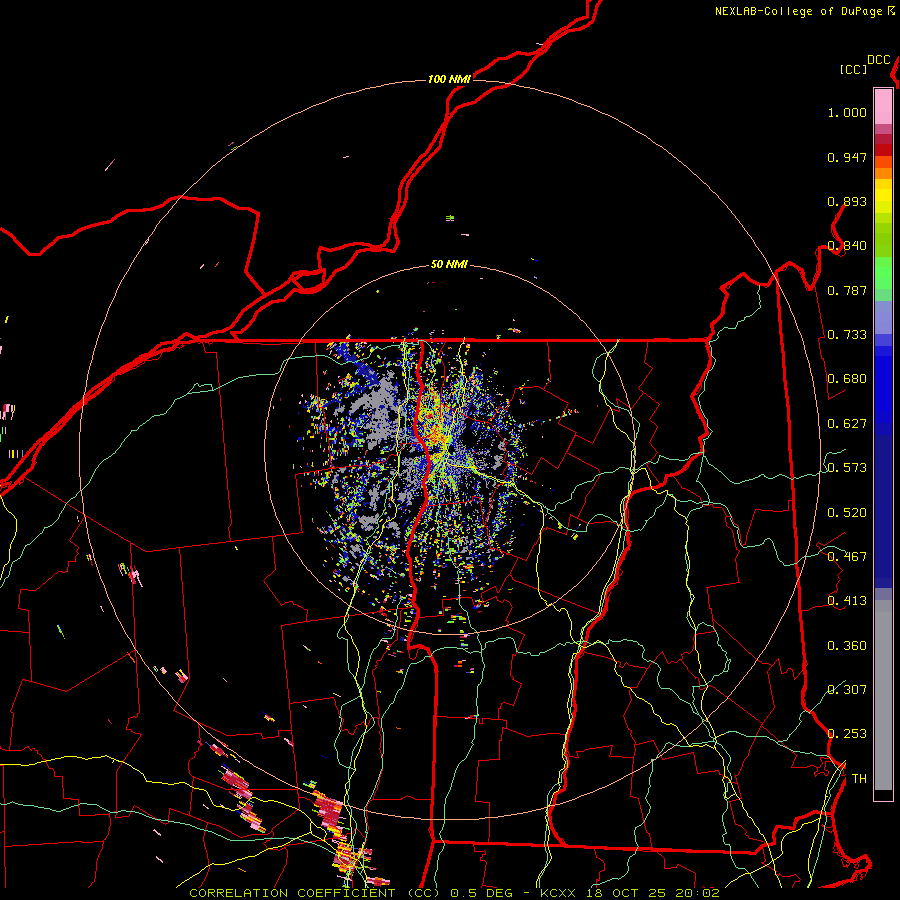This screenshot has width=900, height=900.
Task: Click the 0.787 scale value
Action: pos(847,290)
